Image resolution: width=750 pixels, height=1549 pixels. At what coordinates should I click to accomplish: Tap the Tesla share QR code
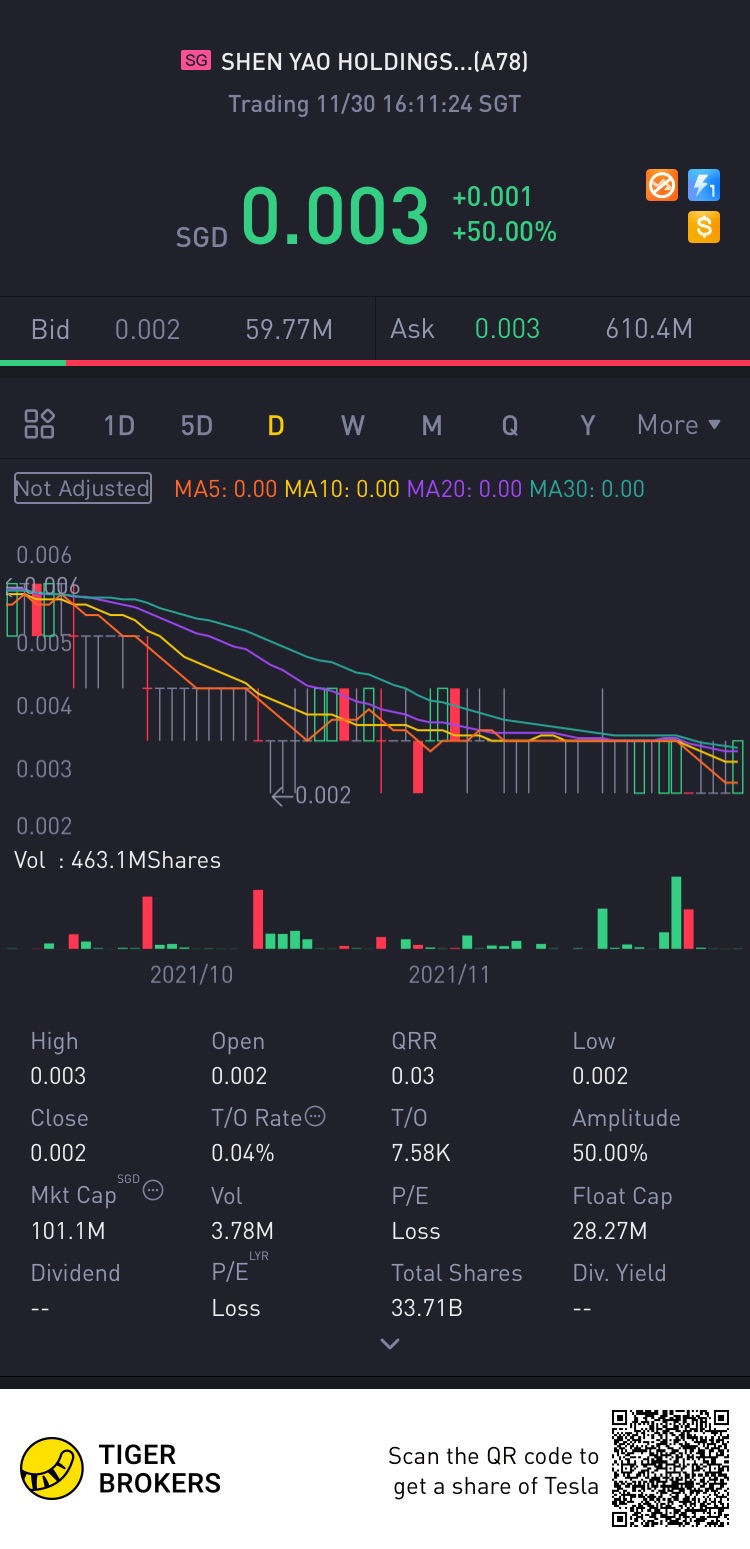671,1468
